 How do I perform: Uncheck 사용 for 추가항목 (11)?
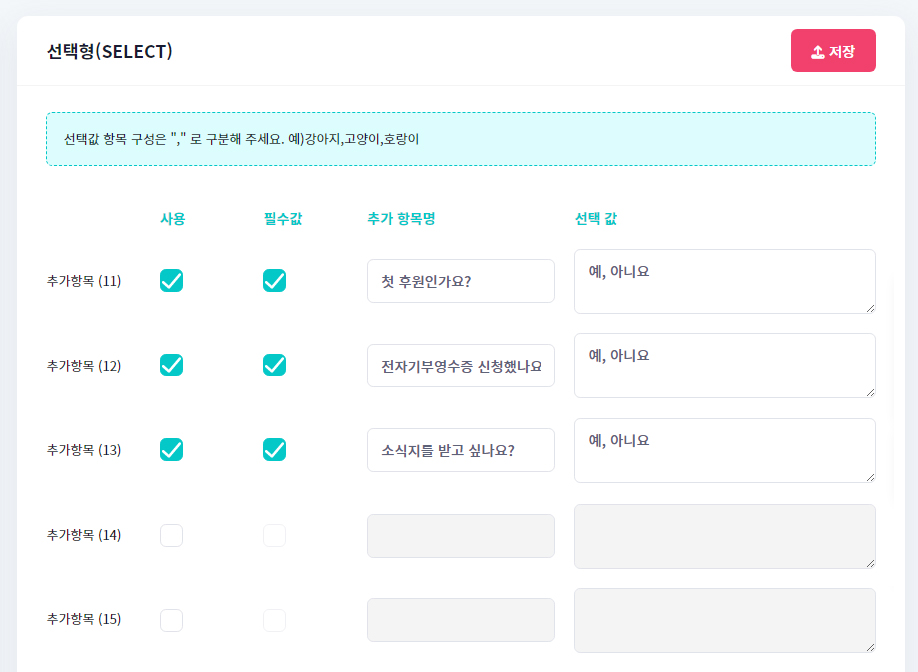(171, 281)
